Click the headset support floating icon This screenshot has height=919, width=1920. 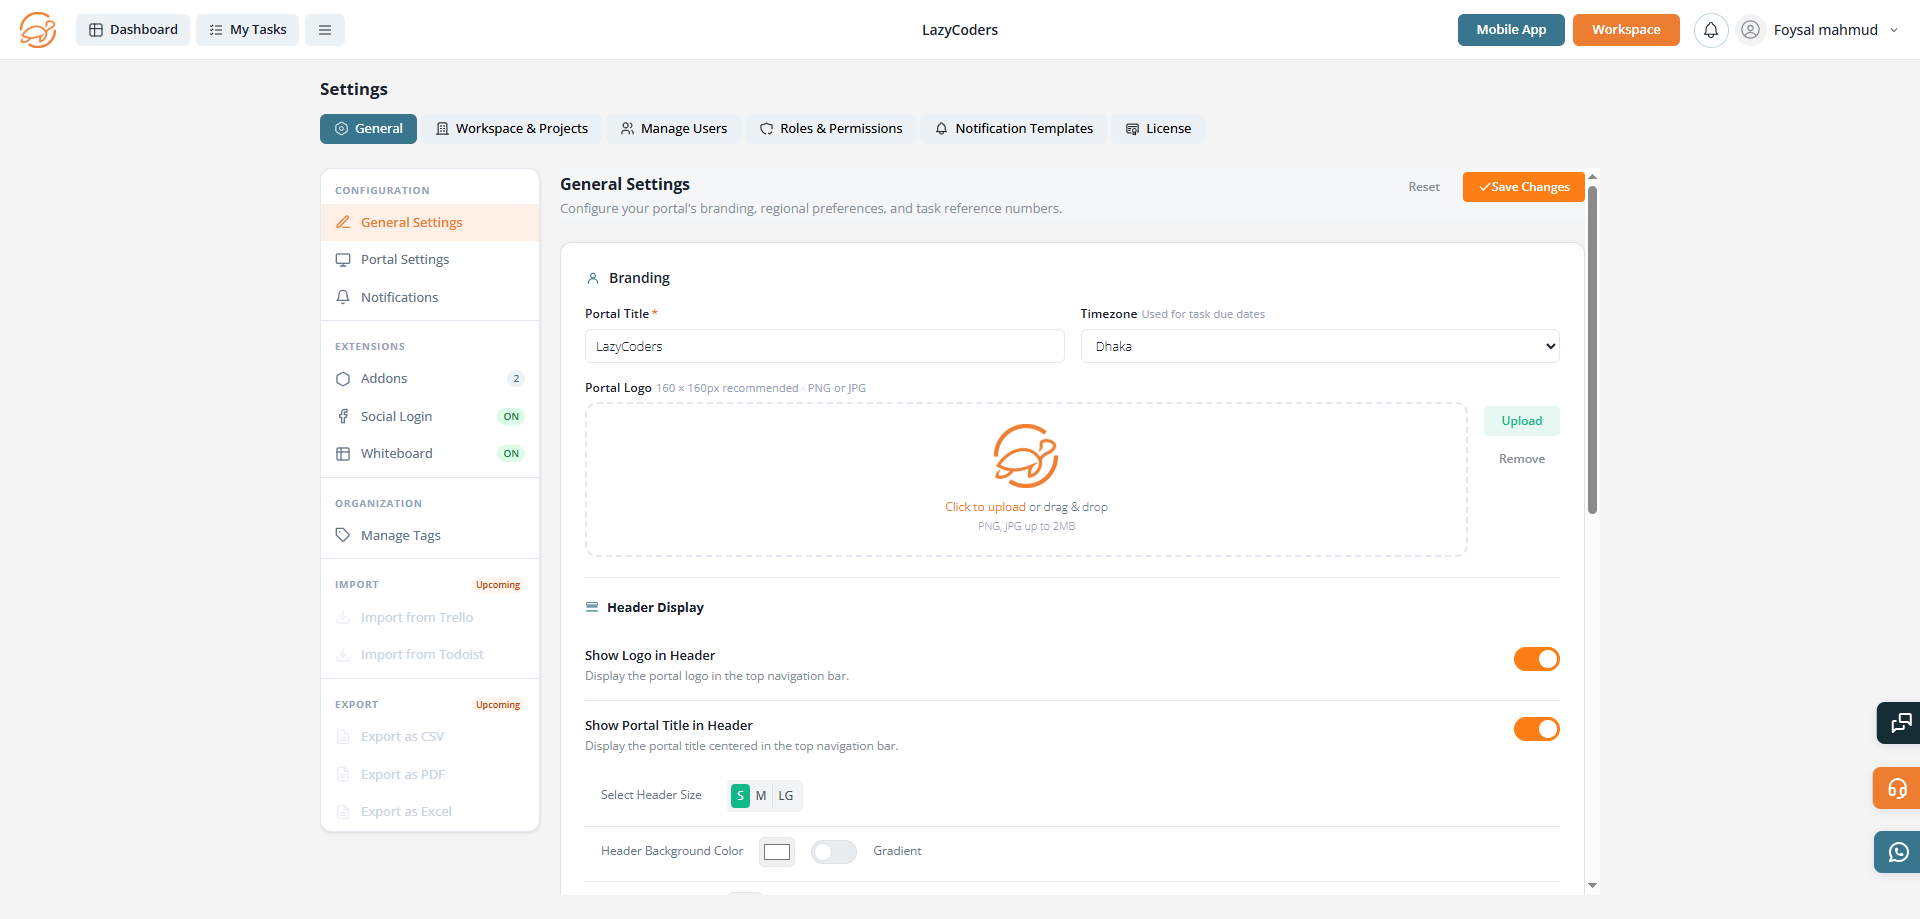1898,788
